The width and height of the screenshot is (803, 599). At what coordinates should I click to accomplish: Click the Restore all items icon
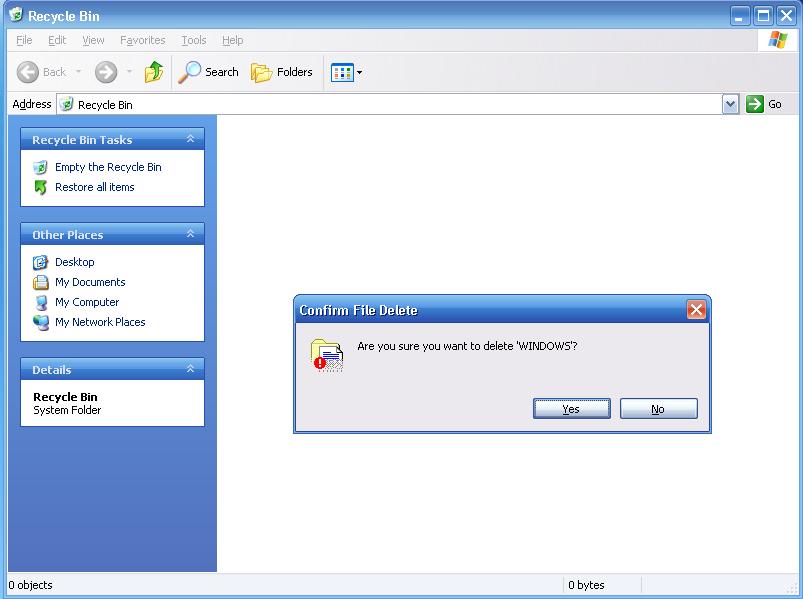tap(40, 187)
